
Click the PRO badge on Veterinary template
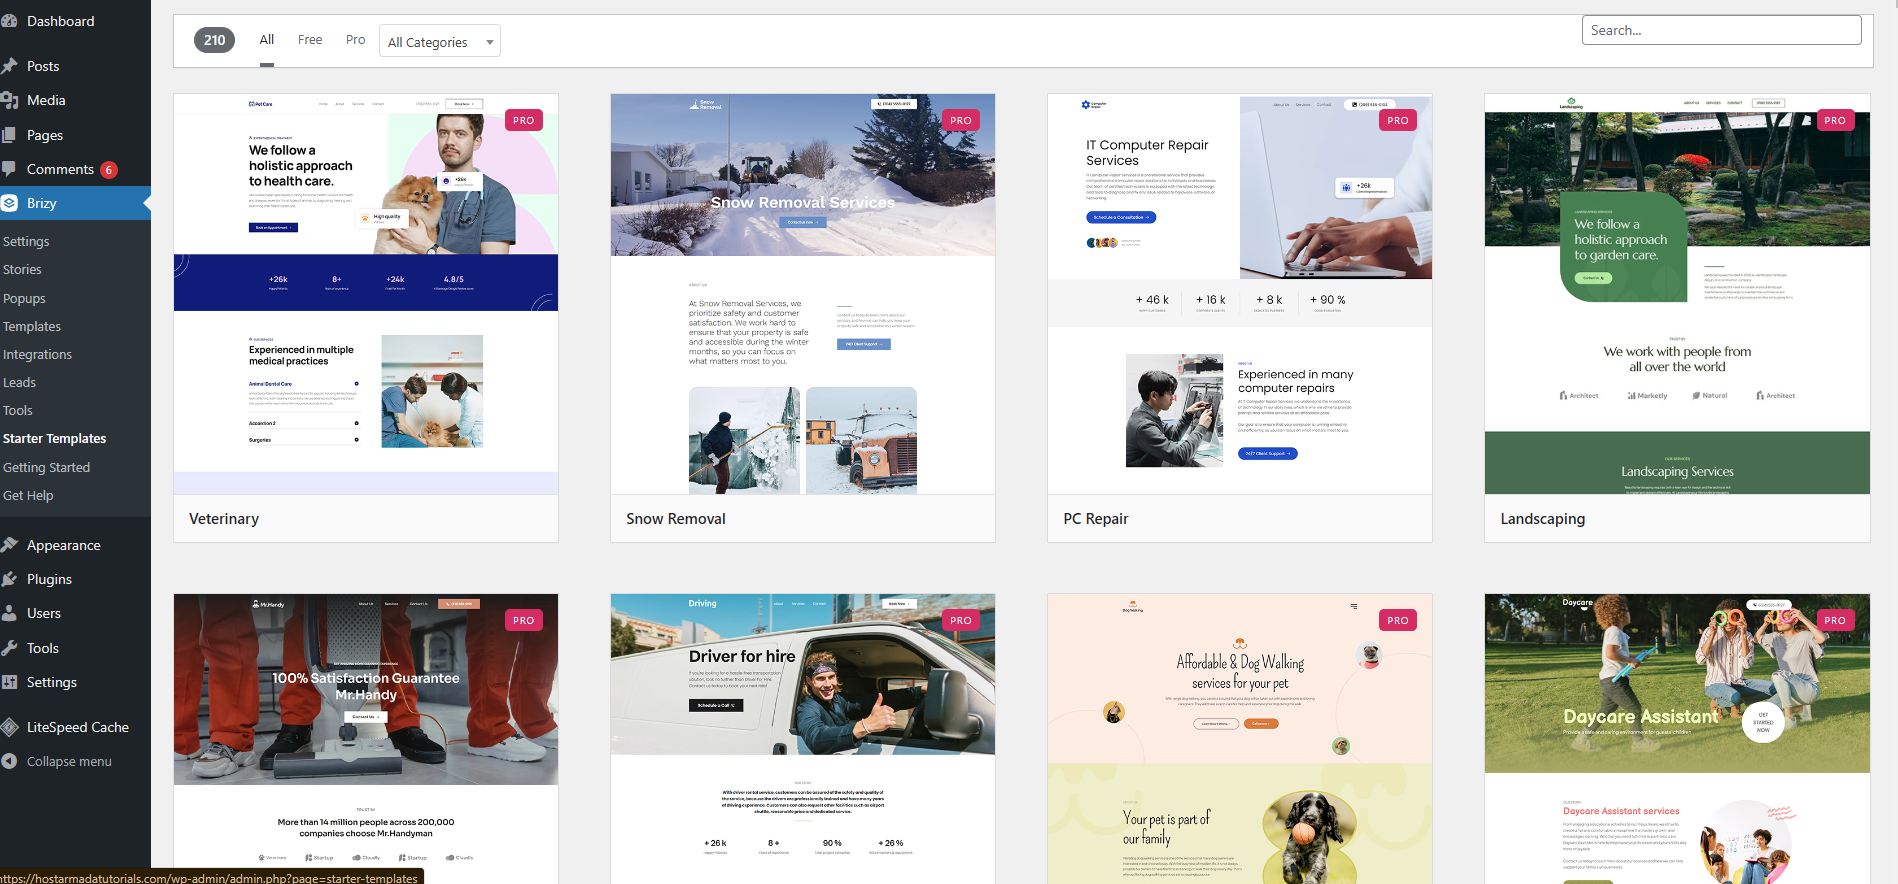point(524,120)
